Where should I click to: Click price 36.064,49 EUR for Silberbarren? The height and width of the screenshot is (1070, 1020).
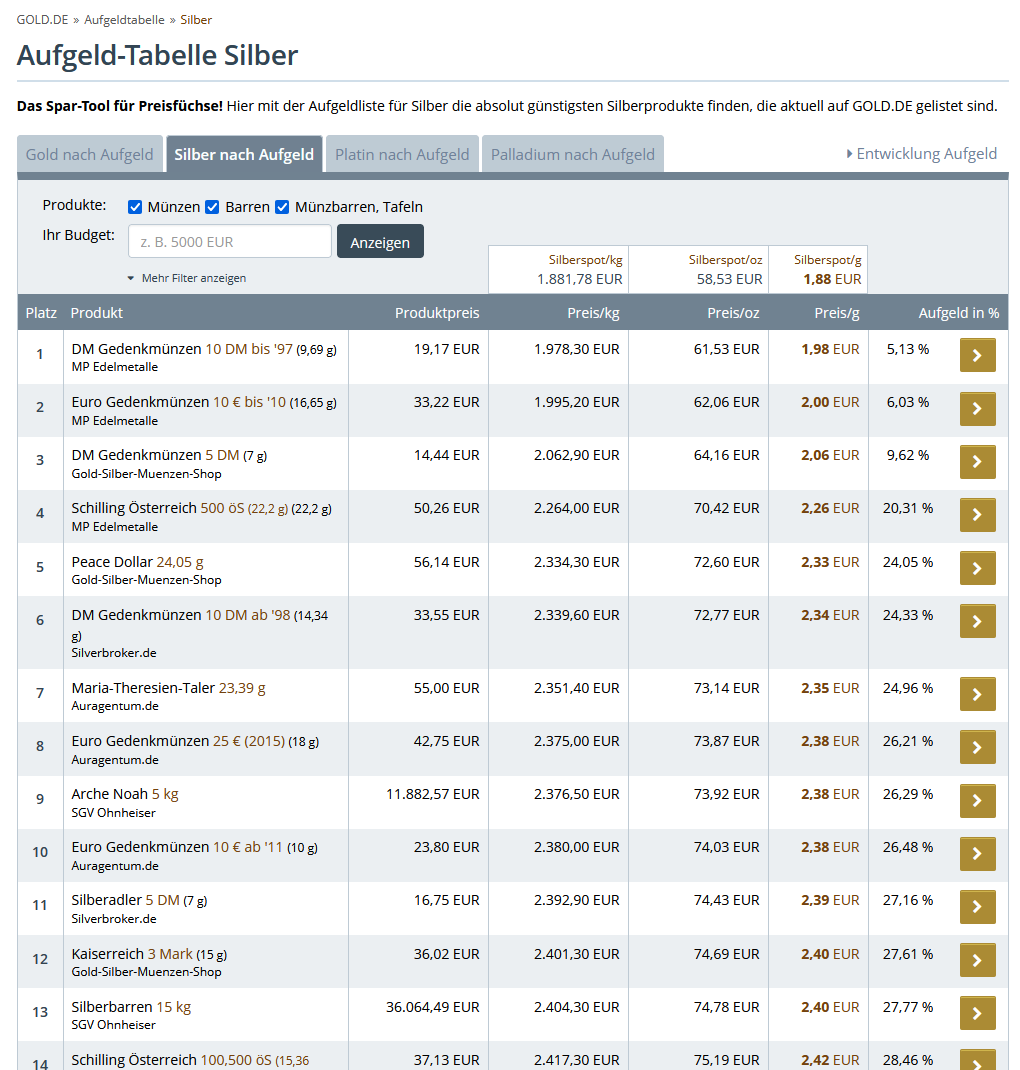pos(433,1007)
